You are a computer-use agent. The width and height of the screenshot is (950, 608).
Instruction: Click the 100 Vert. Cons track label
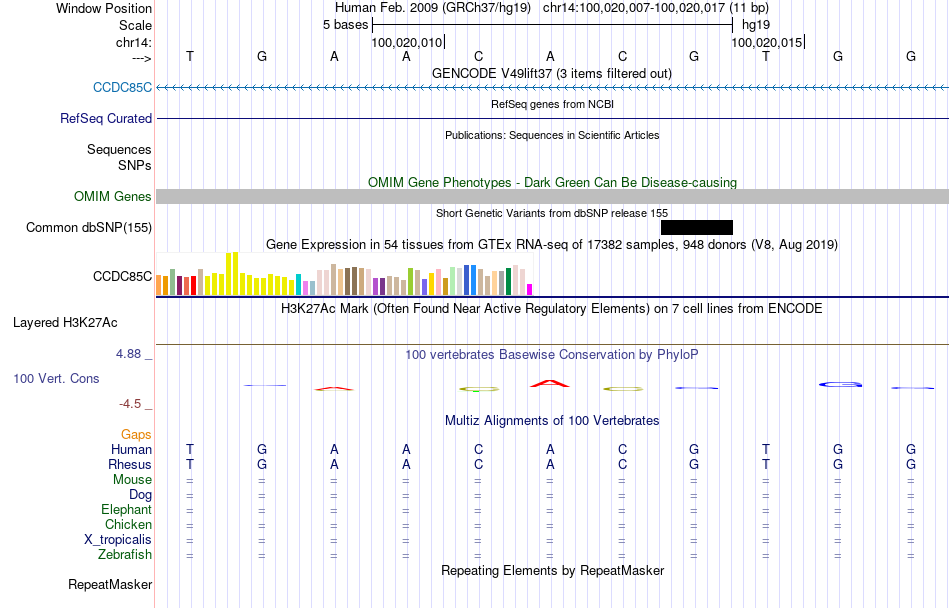coord(56,378)
